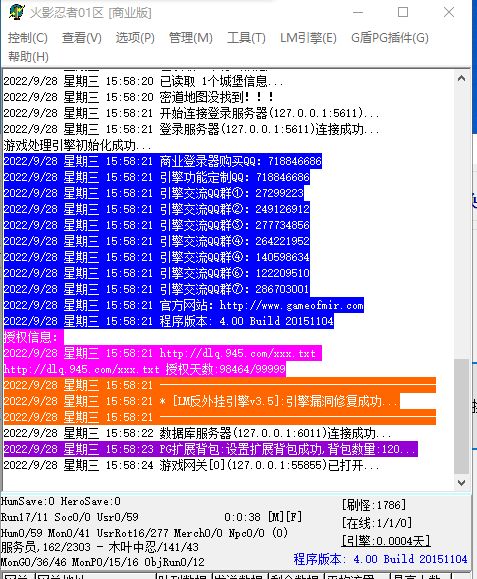Click the 授权信息 magenta line
Image resolution: width=477 pixels, height=579 pixels.
tap(34, 337)
